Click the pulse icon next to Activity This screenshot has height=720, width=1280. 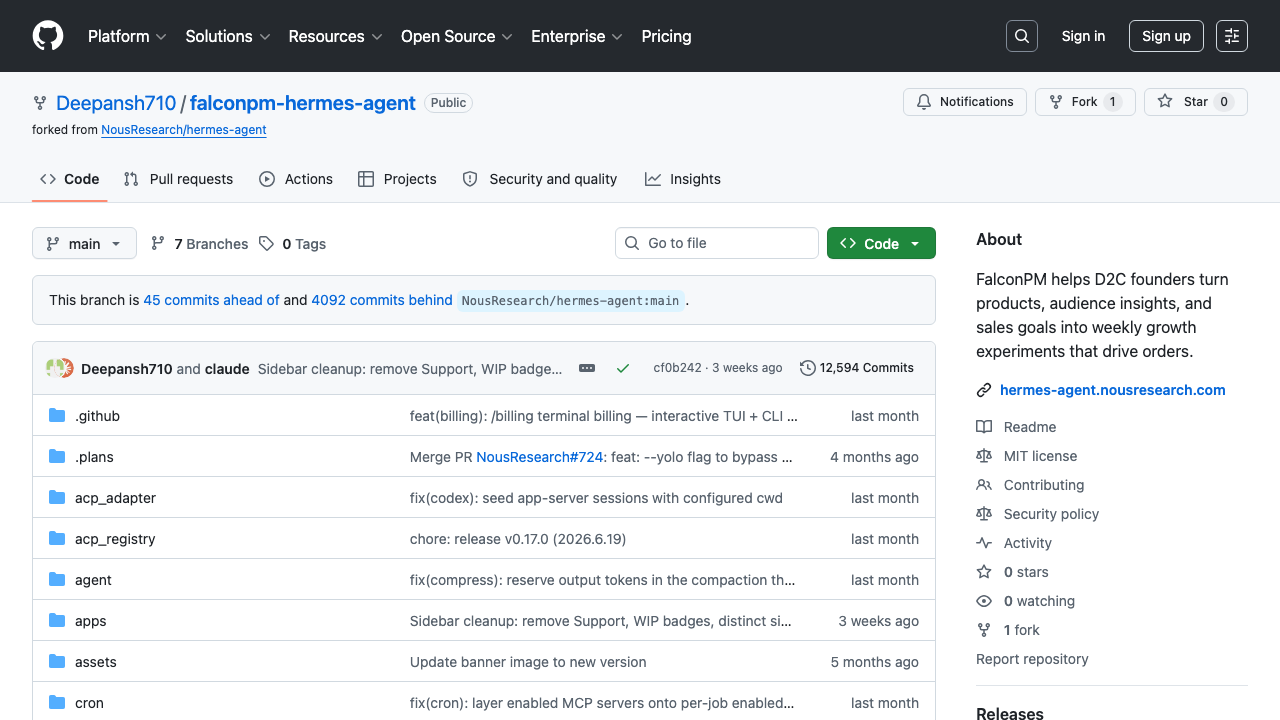[984, 543]
